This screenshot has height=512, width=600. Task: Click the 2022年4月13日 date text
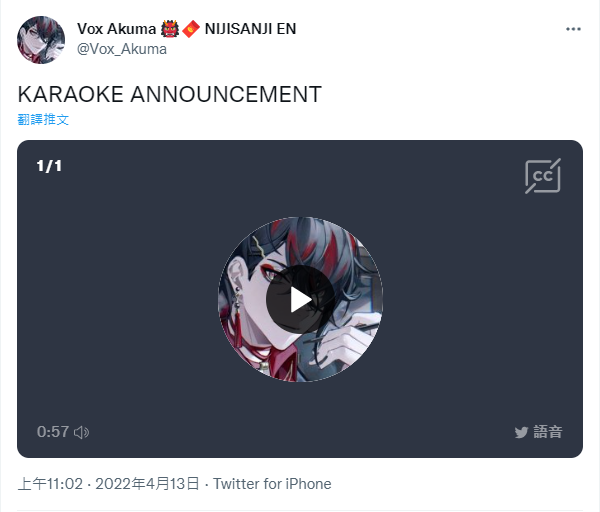[147, 484]
